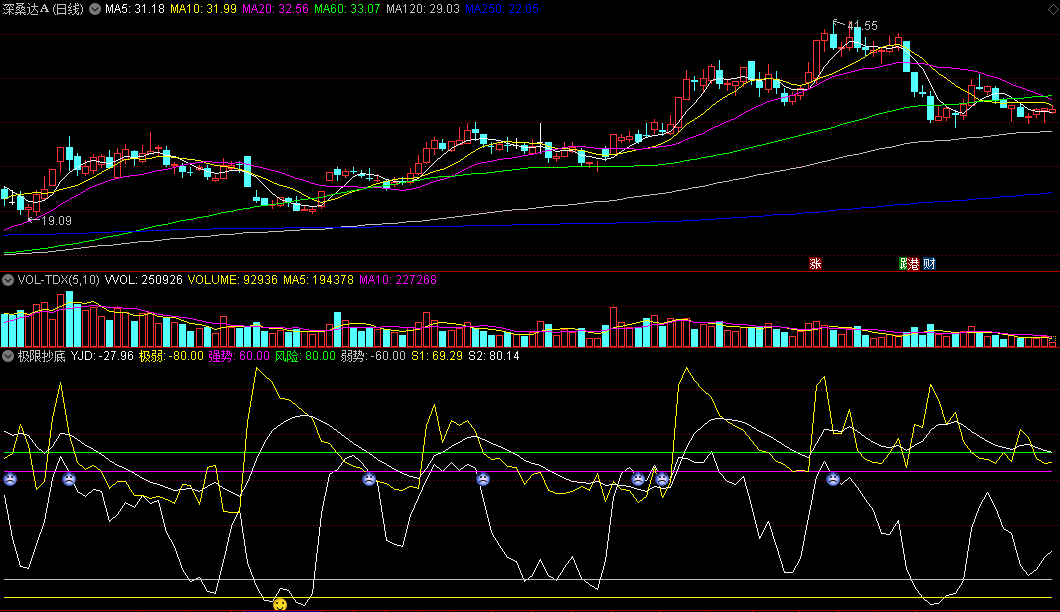Click the first sad-face signal icon

[x=10, y=479]
